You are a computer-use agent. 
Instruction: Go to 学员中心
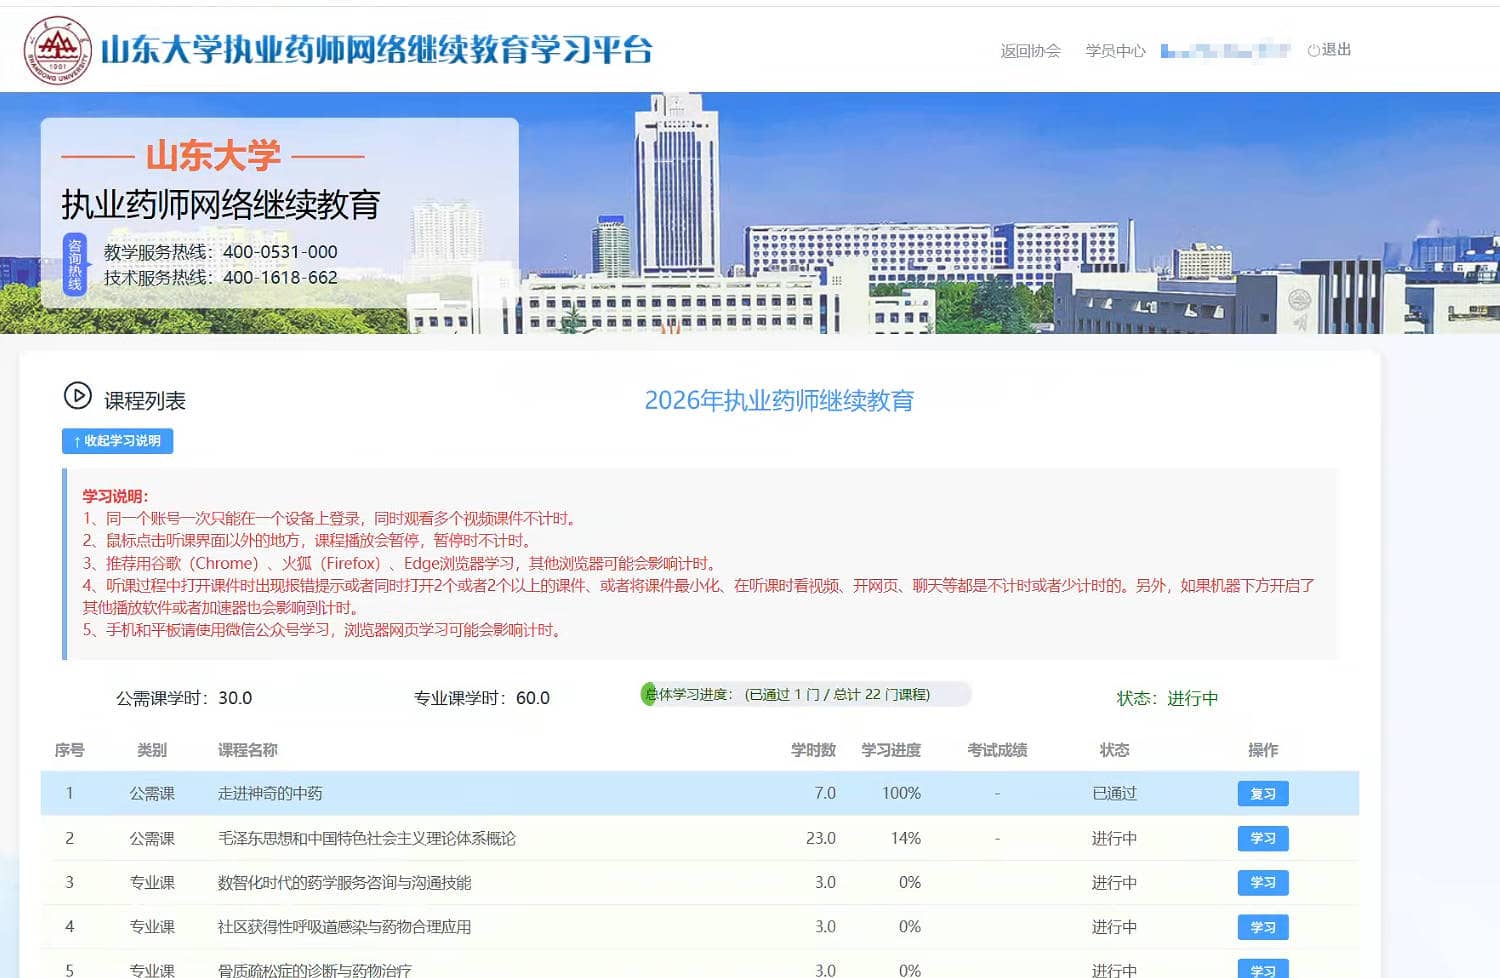coord(1115,50)
